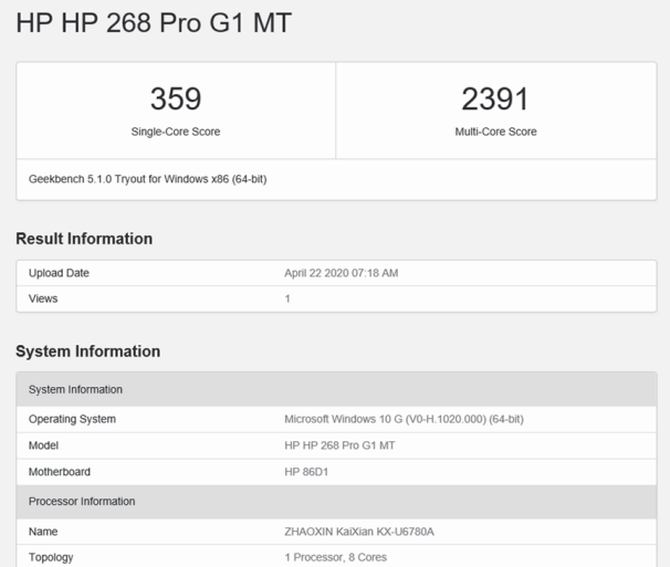Image resolution: width=670 pixels, height=567 pixels.
Task: Click the Single-Core Score label
Action: pyautogui.click(x=176, y=132)
